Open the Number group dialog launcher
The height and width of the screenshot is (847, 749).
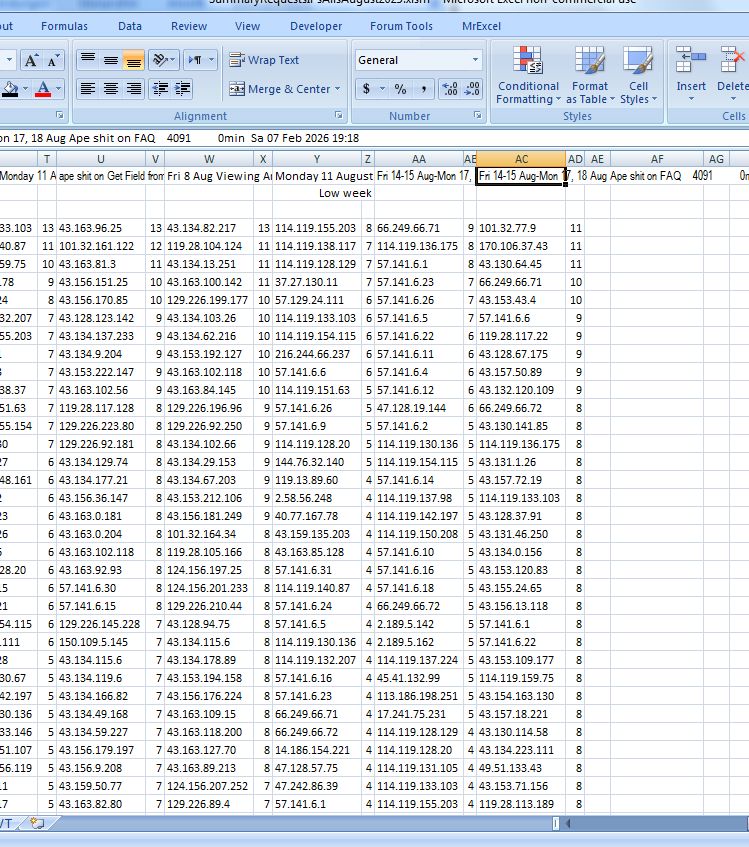pos(477,115)
